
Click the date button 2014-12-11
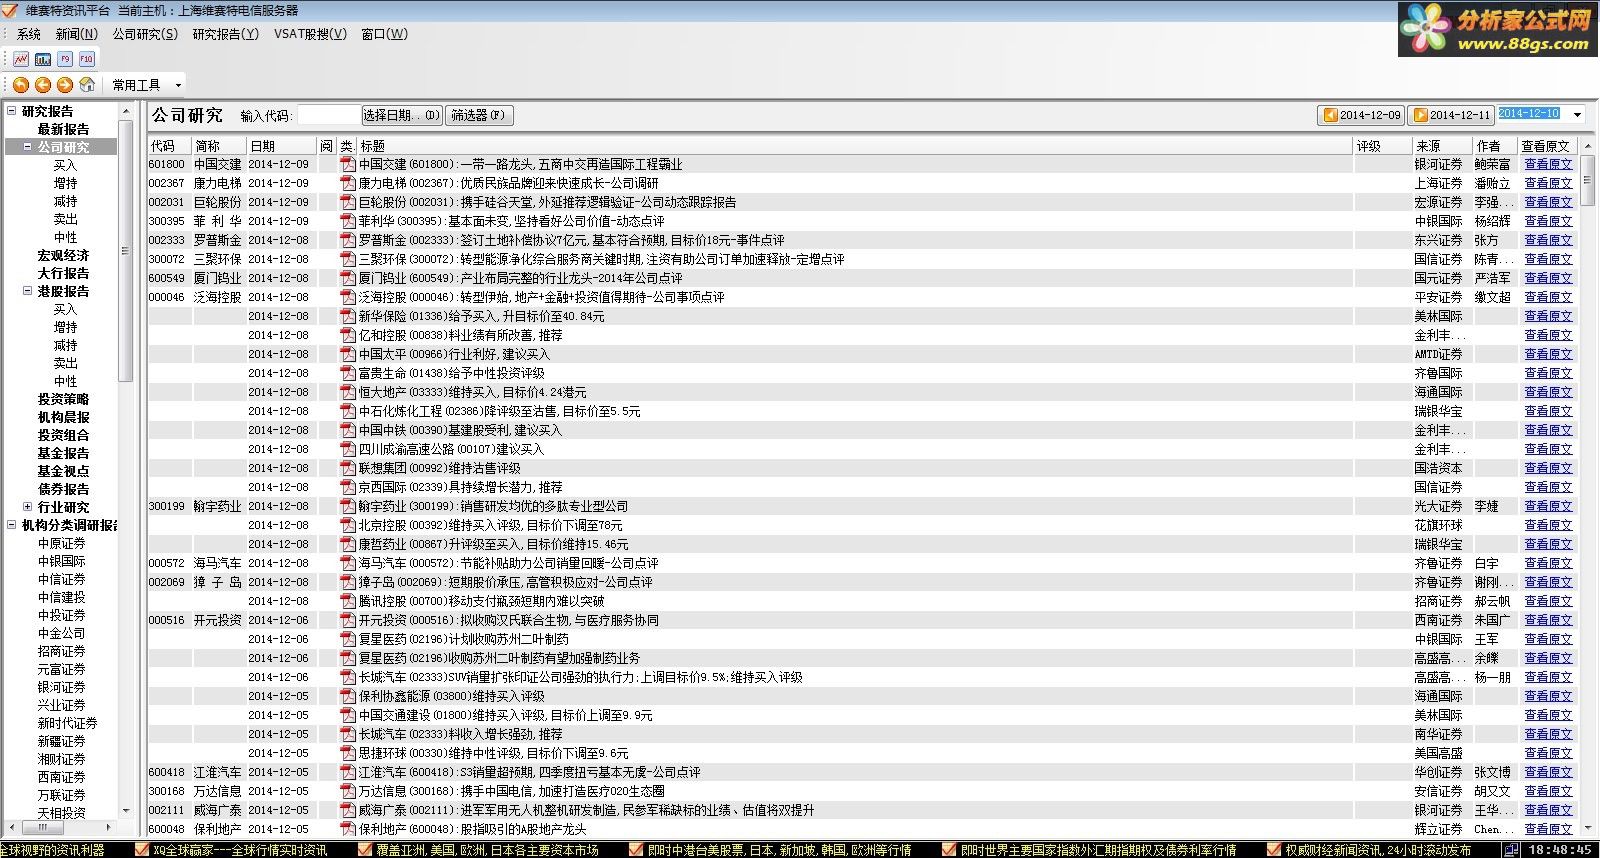pyautogui.click(x=1450, y=115)
